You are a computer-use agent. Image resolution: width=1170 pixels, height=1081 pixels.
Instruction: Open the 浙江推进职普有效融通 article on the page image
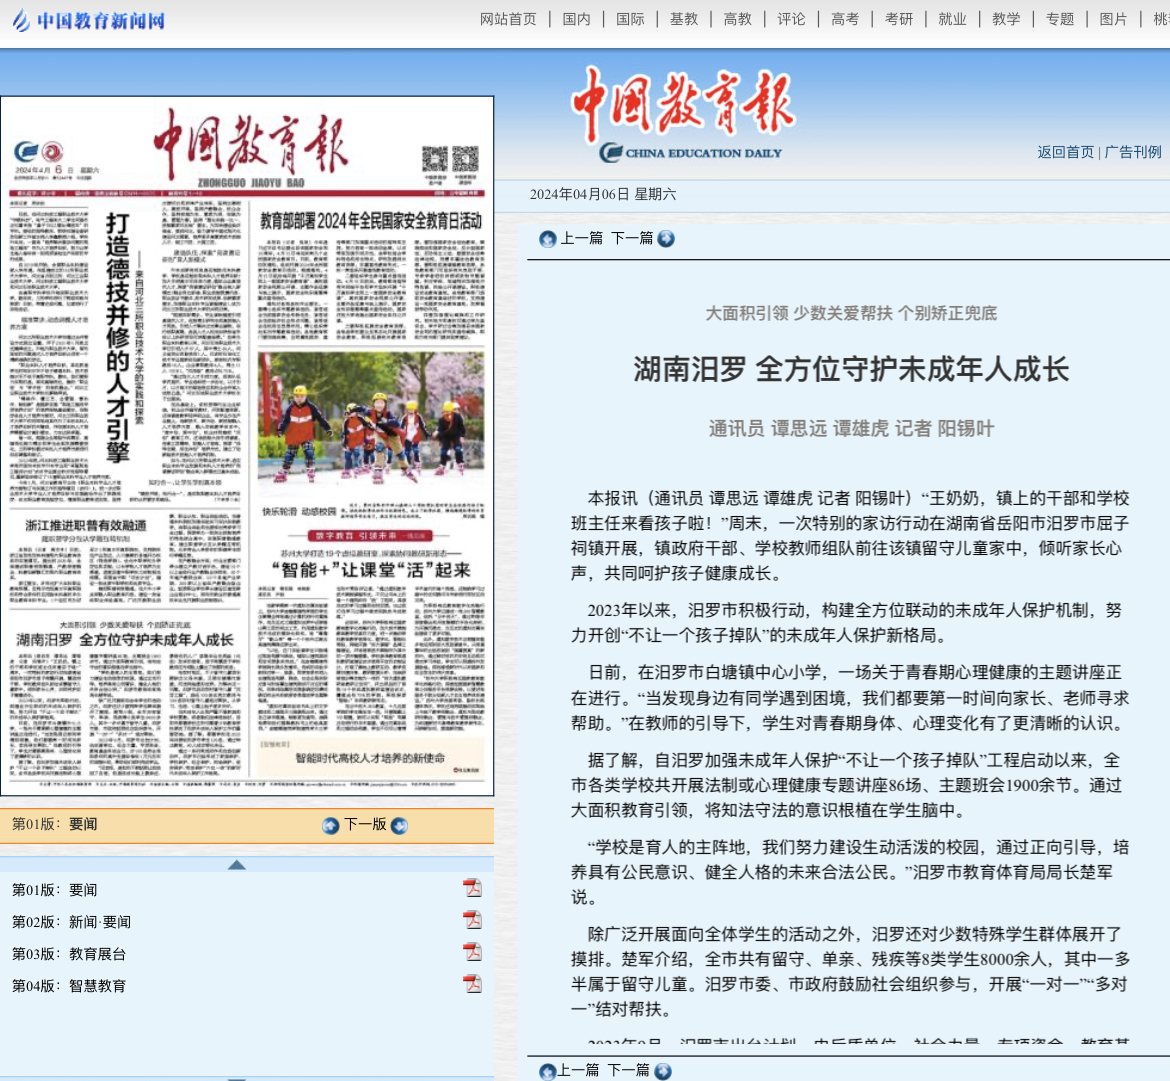coord(86,525)
